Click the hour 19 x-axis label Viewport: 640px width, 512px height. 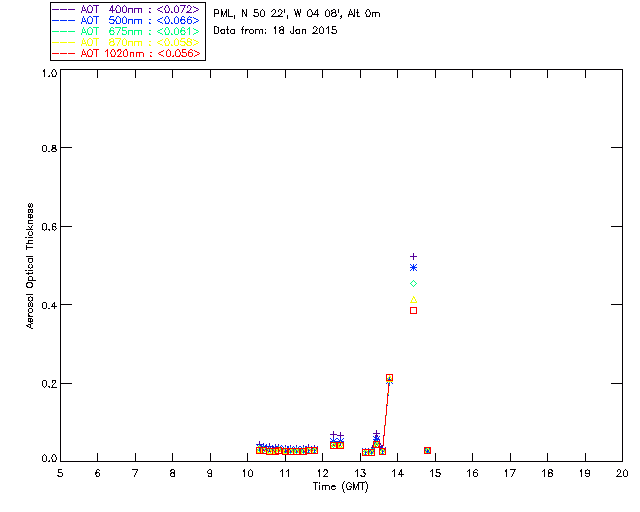585,473
